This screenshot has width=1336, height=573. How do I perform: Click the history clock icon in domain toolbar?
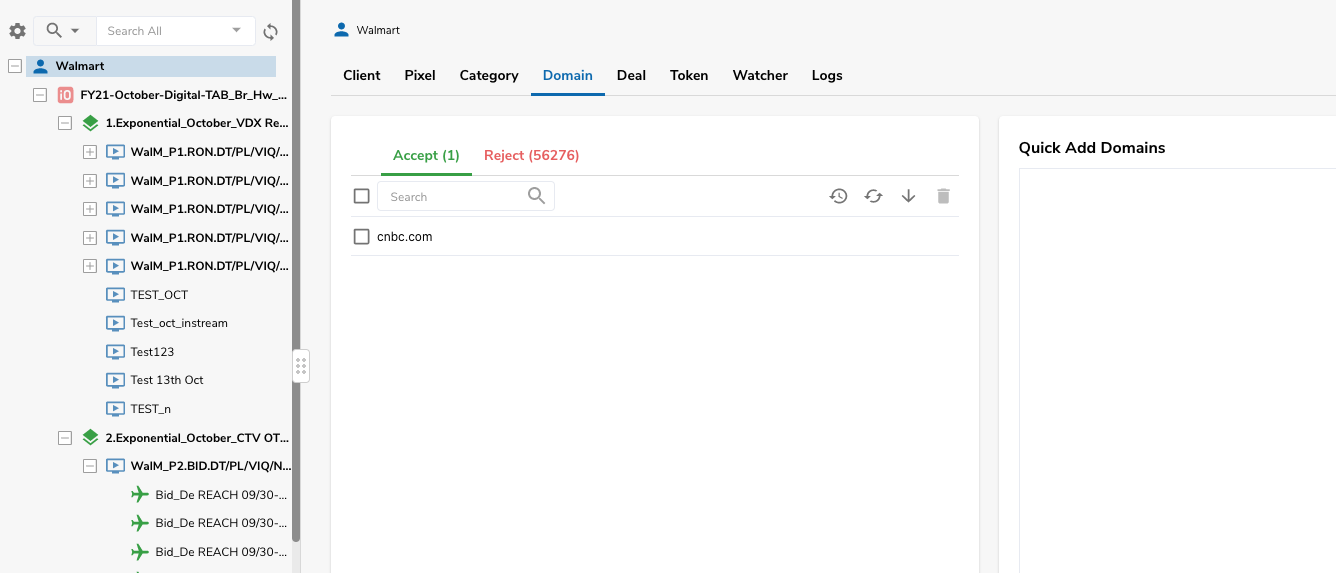(838, 196)
